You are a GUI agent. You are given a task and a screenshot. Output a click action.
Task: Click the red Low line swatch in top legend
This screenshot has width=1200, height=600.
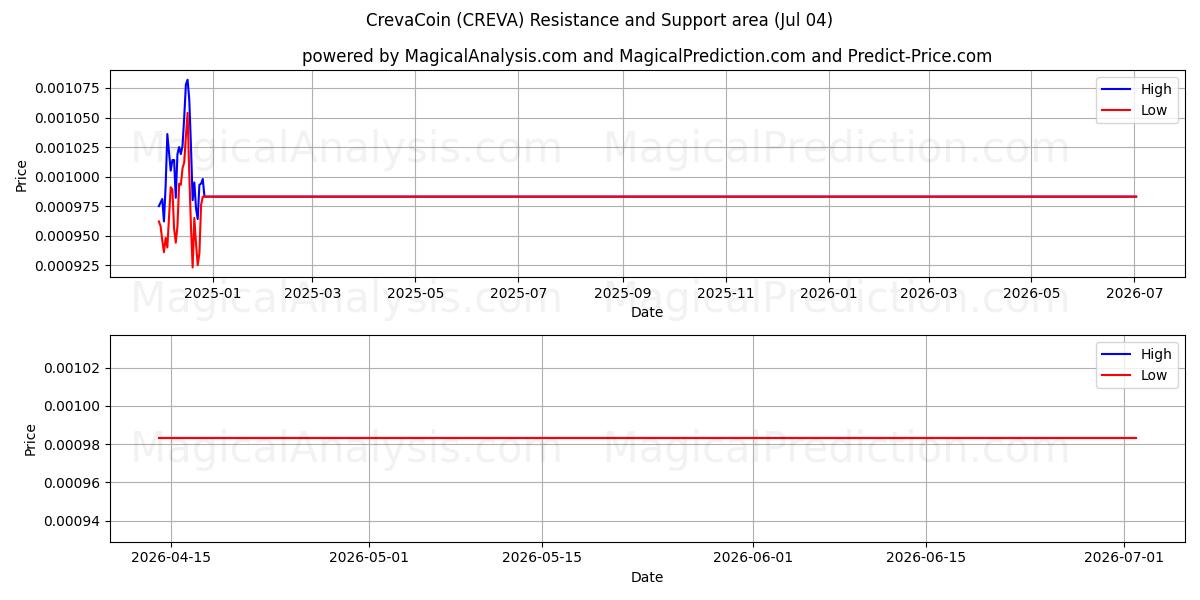[1117, 110]
